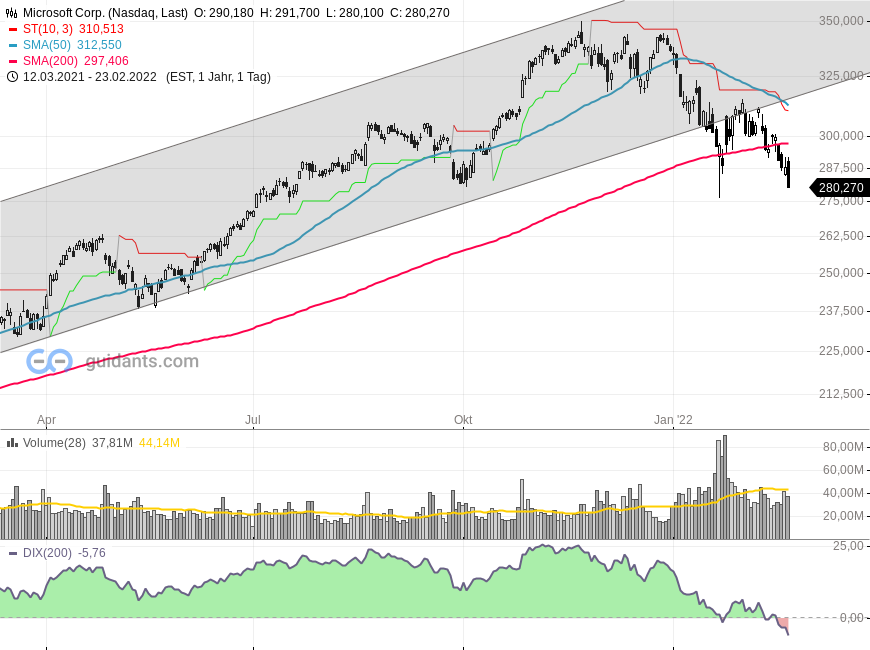Click the Okt time axis label
The height and width of the screenshot is (650, 870).
pos(463,420)
